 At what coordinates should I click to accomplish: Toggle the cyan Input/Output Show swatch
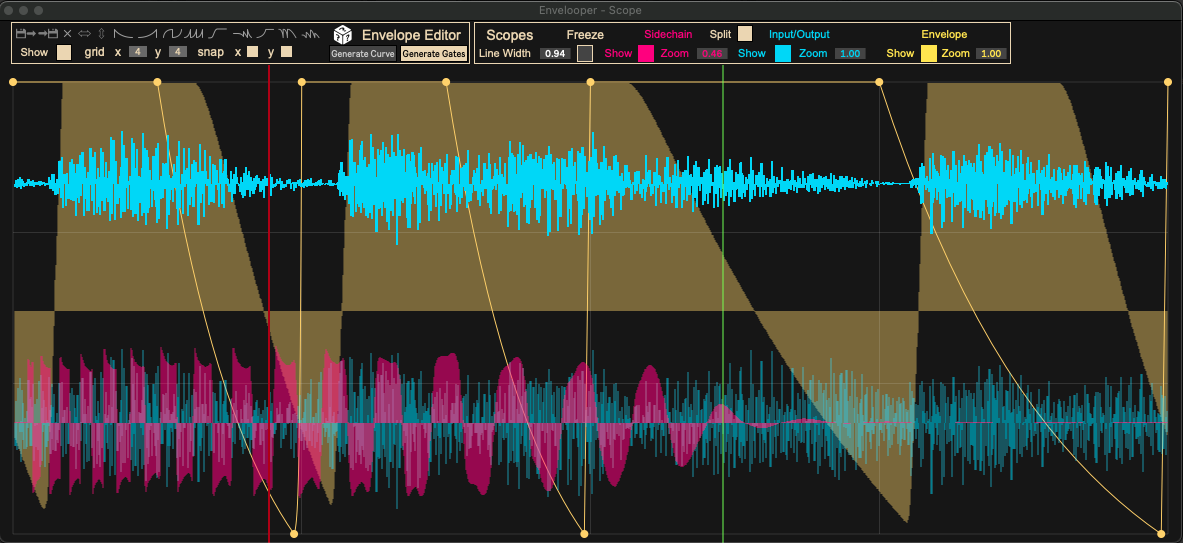point(783,54)
